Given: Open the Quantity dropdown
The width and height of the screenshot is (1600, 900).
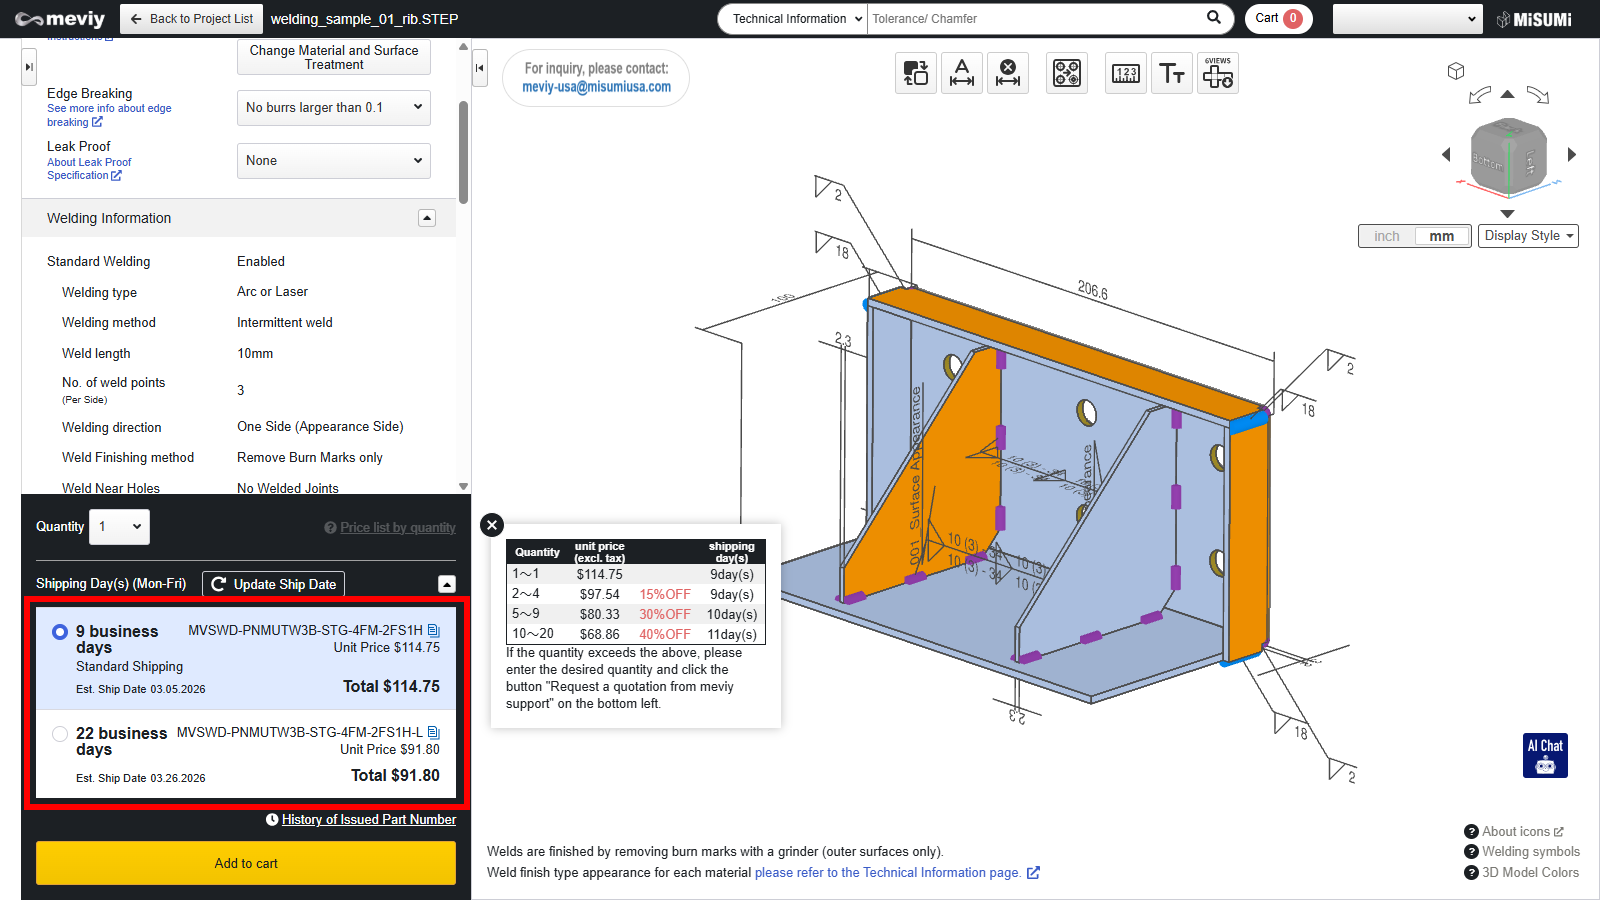Looking at the screenshot, I should tap(119, 527).
